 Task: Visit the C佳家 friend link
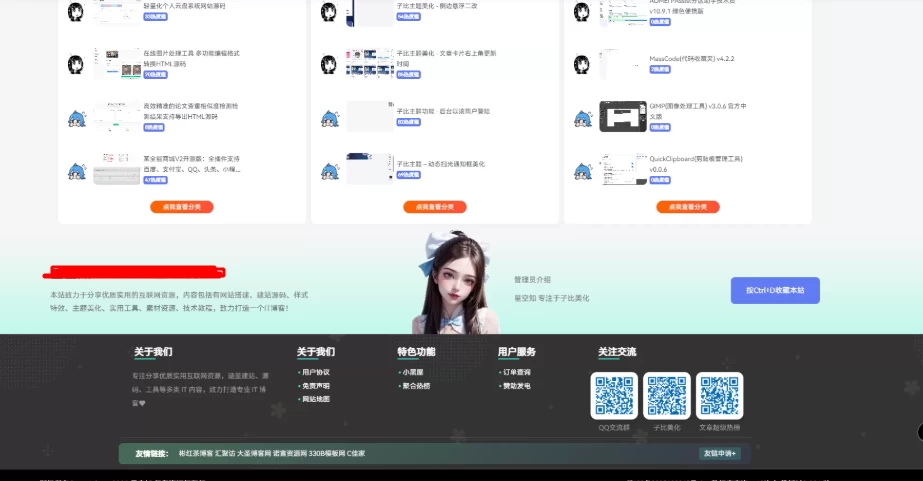pyautogui.click(x=356, y=453)
